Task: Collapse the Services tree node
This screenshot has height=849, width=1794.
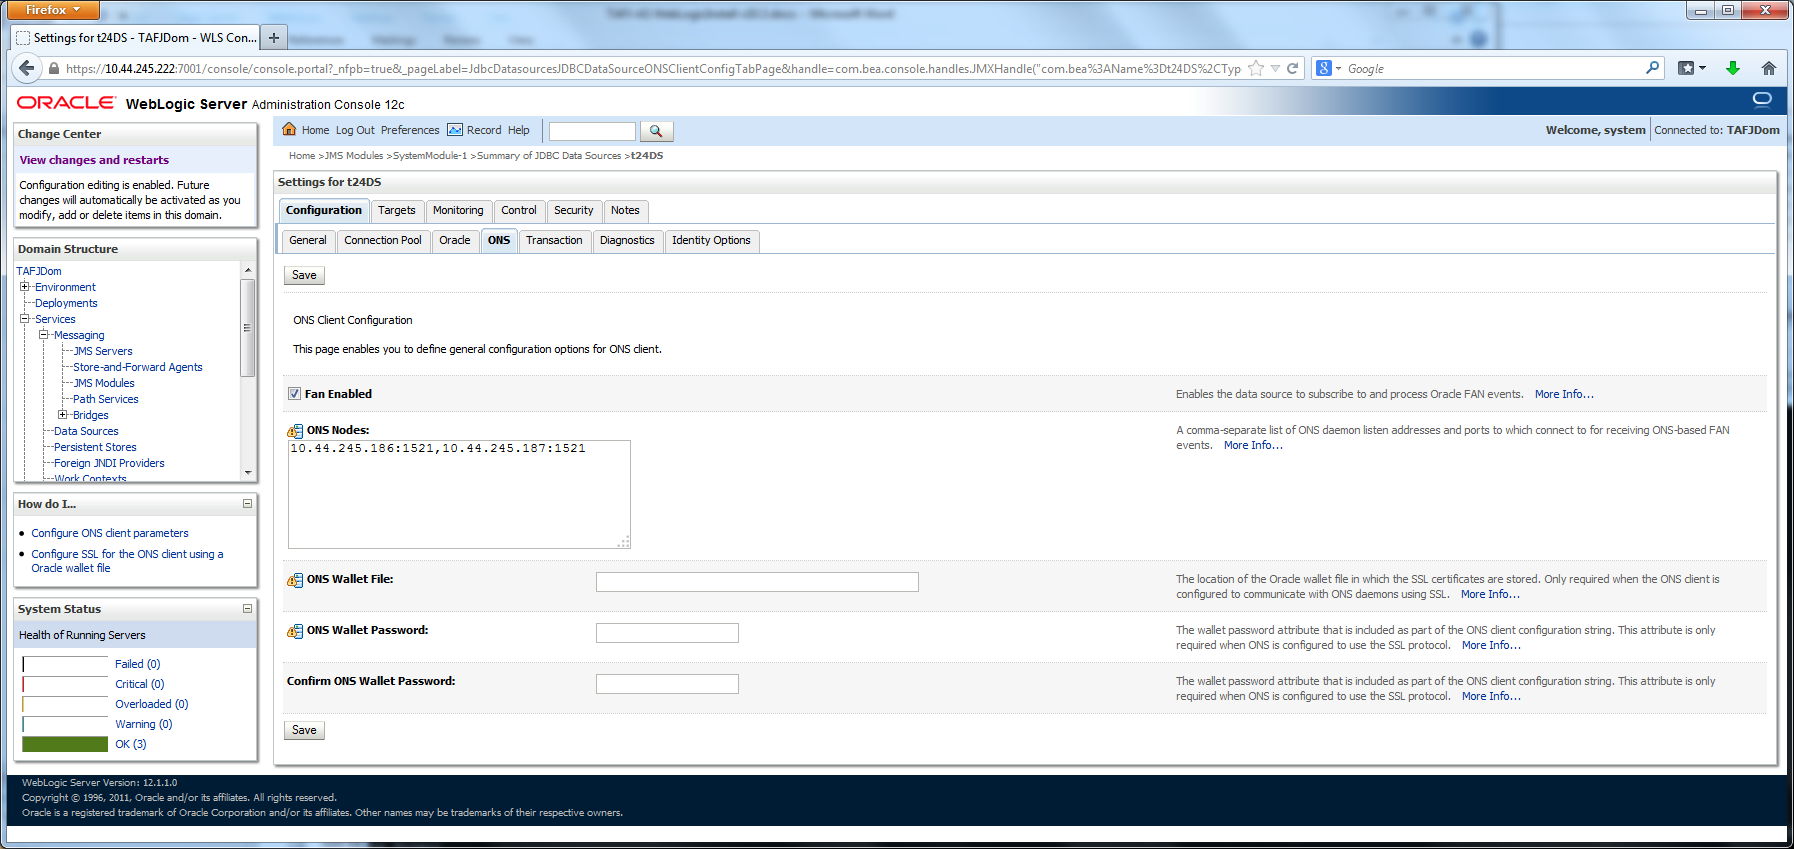Action: 25,319
